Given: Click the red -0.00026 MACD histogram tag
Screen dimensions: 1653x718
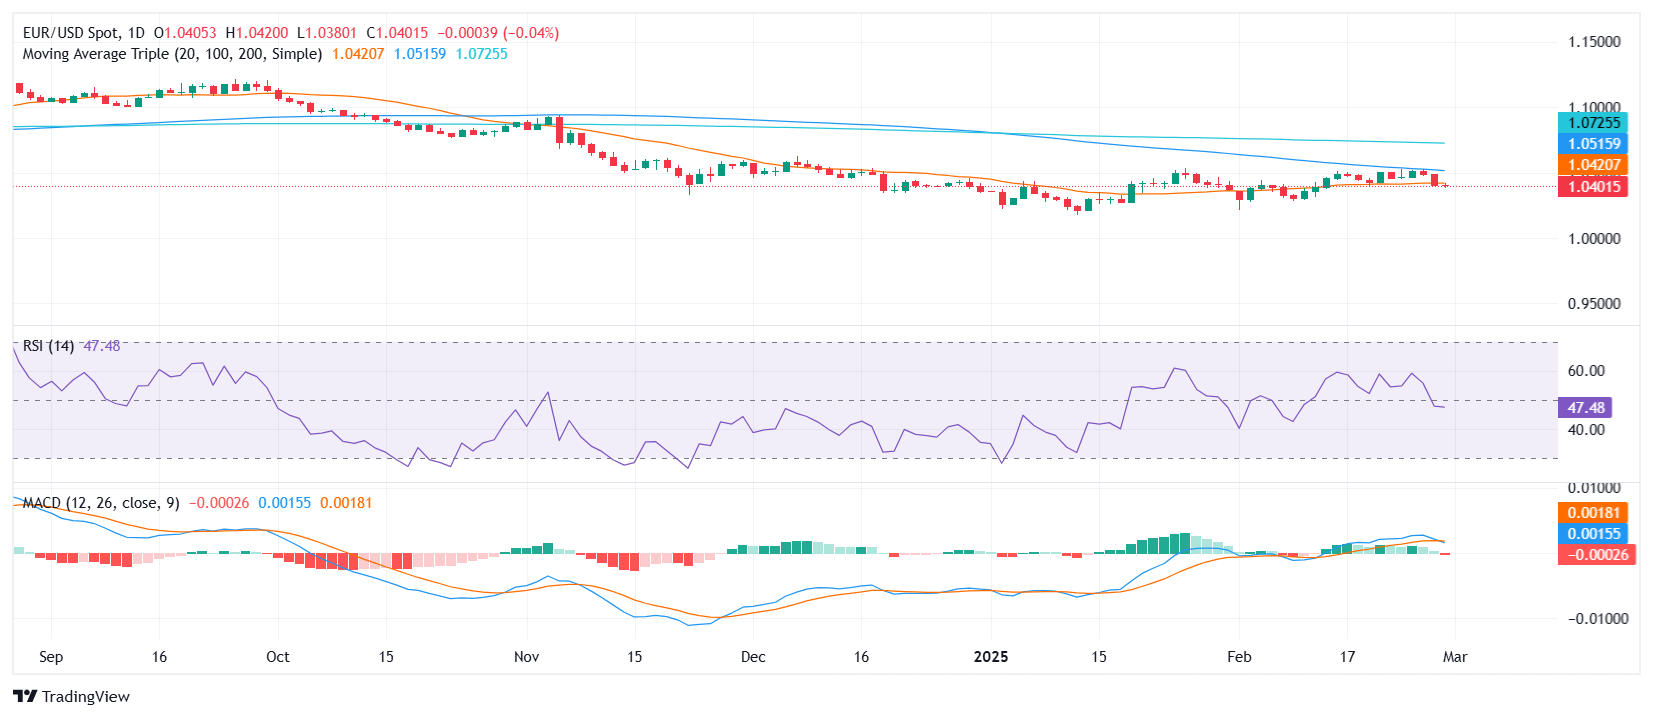Looking at the screenshot, I should pyautogui.click(x=1595, y=555).
